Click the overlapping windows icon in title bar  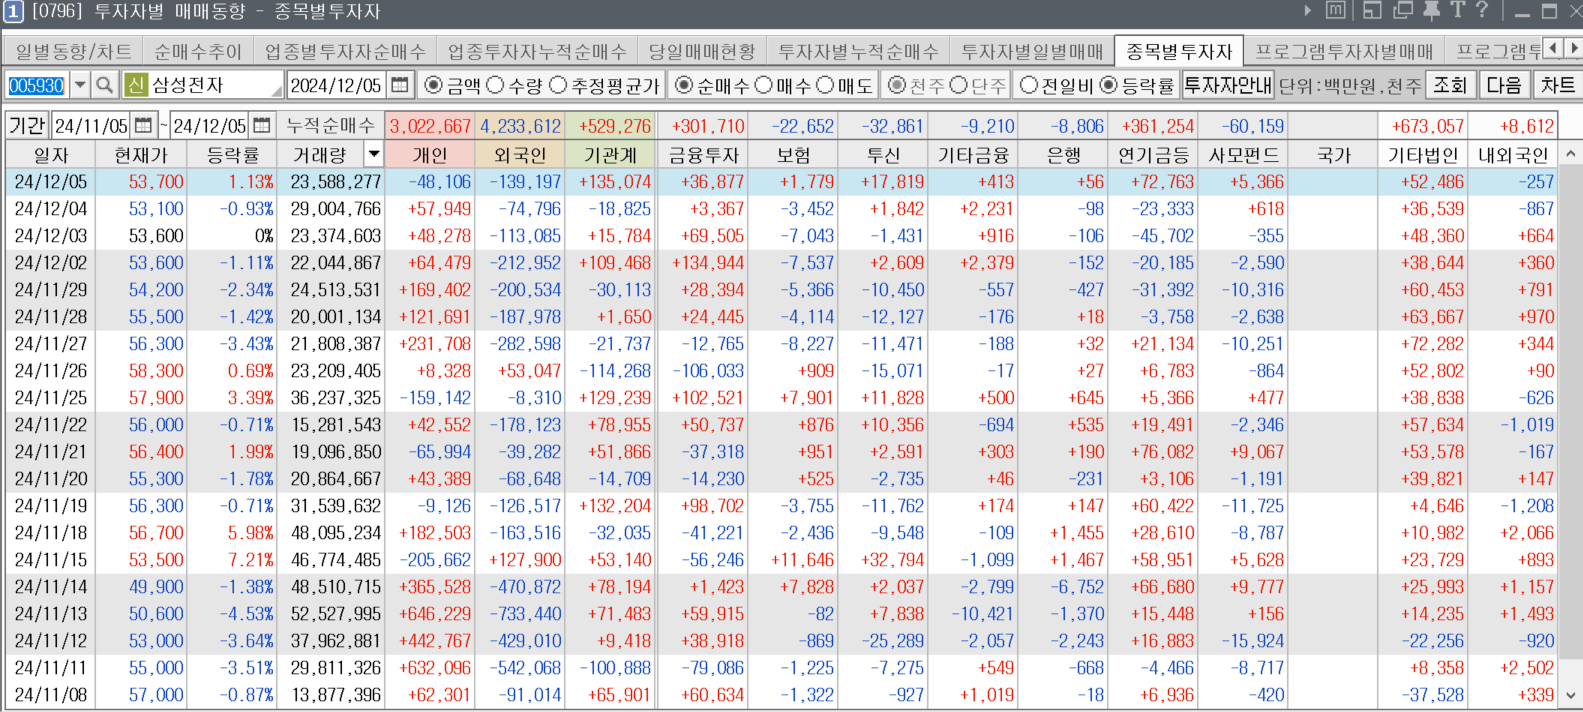tap(1403, 11)
